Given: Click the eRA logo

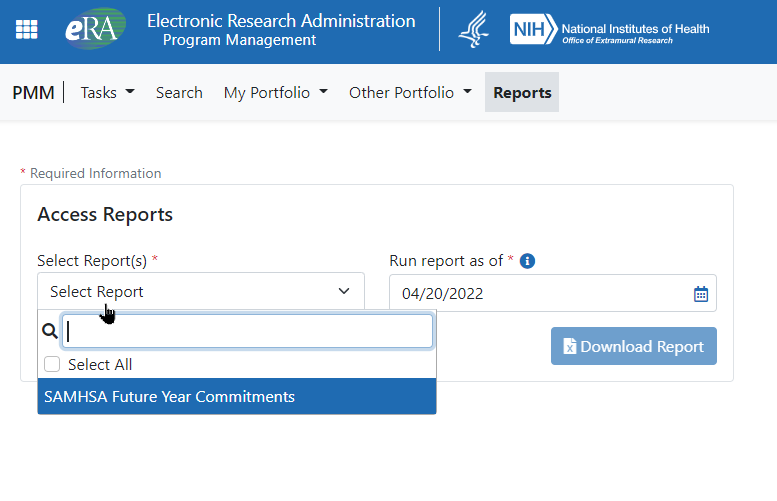Looking at the screenshot, I should click(95, 30).
